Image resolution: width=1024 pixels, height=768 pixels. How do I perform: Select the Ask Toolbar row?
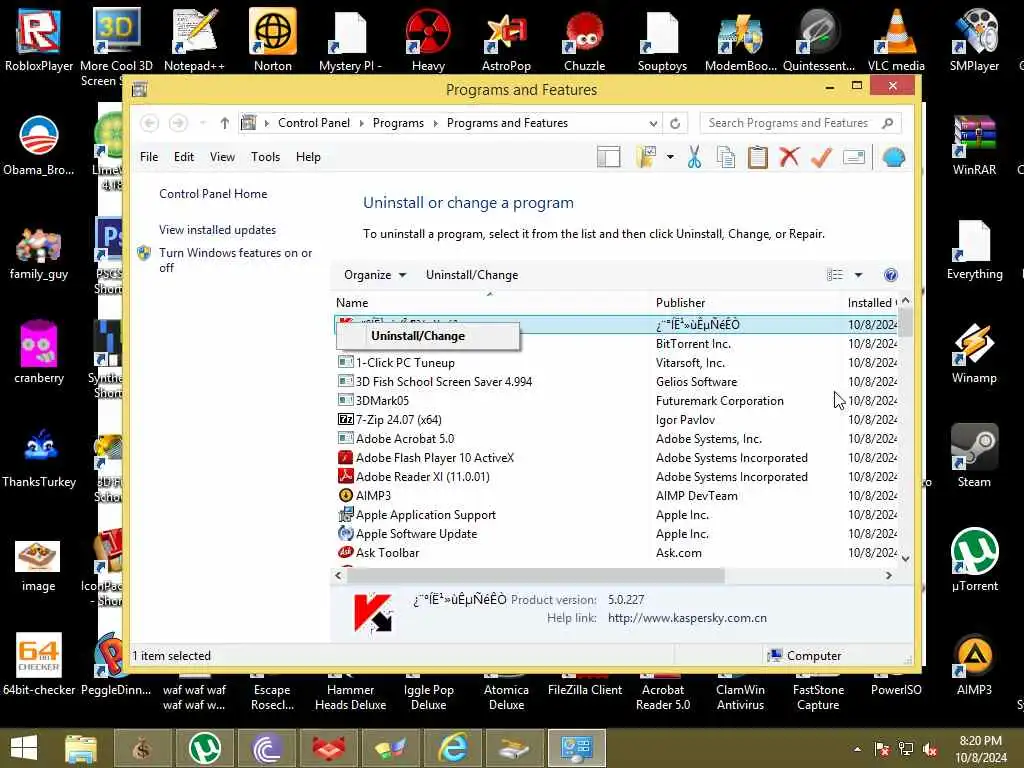point(615,553)
